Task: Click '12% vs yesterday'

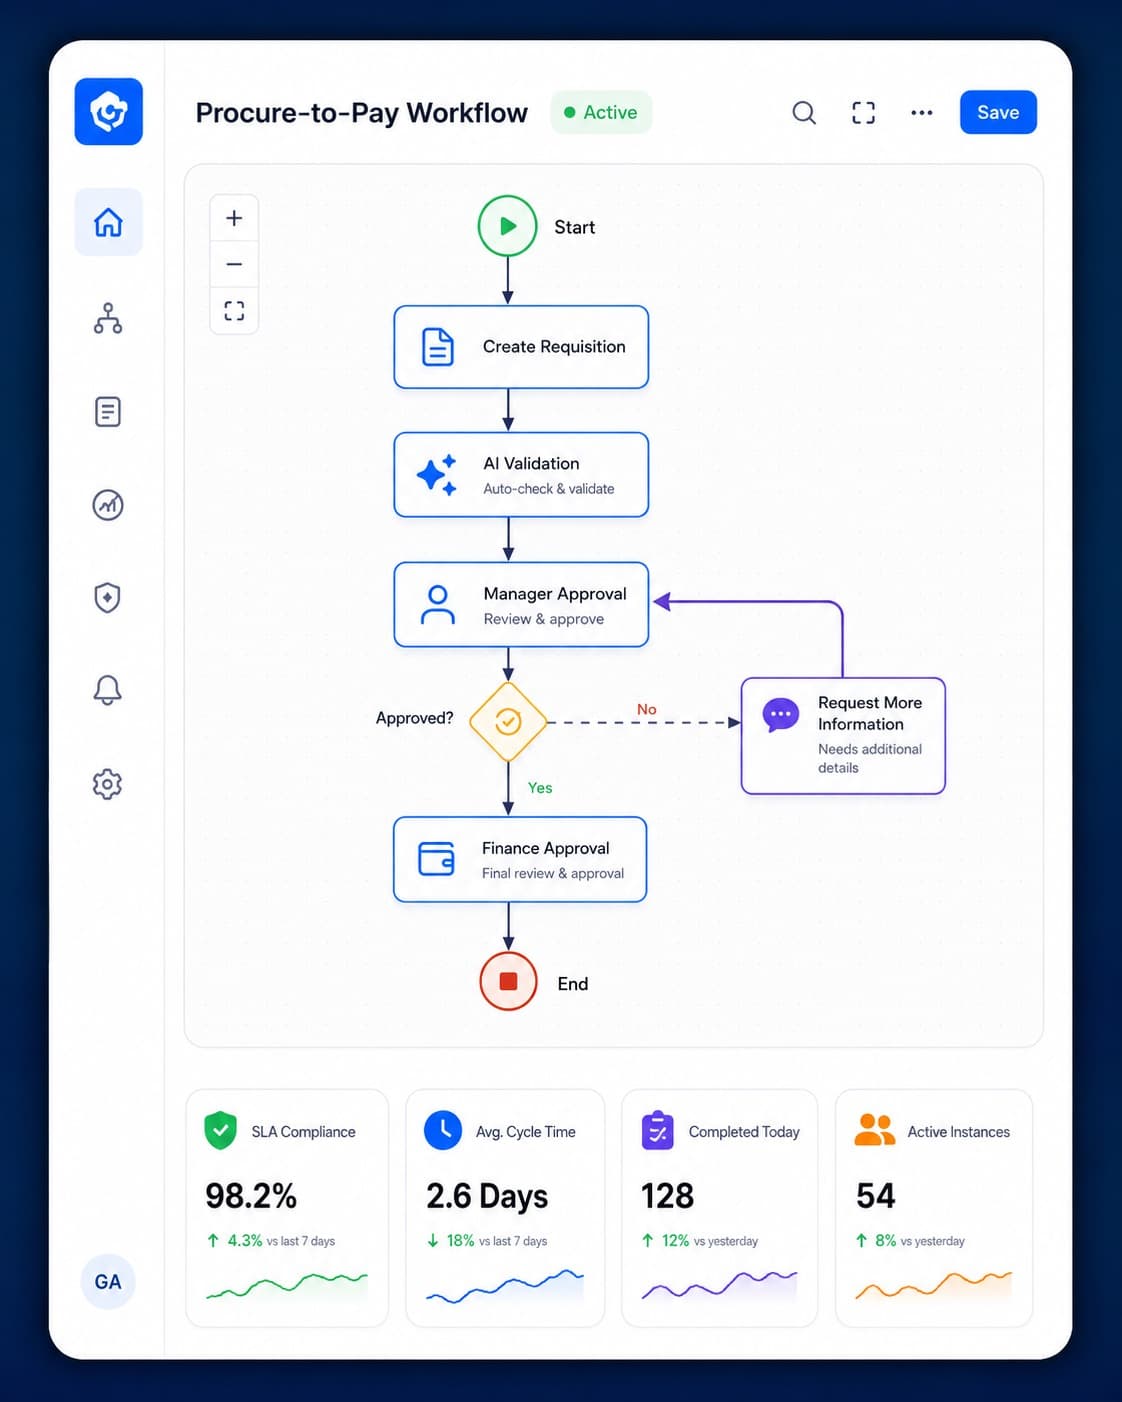Action: 700,1241
